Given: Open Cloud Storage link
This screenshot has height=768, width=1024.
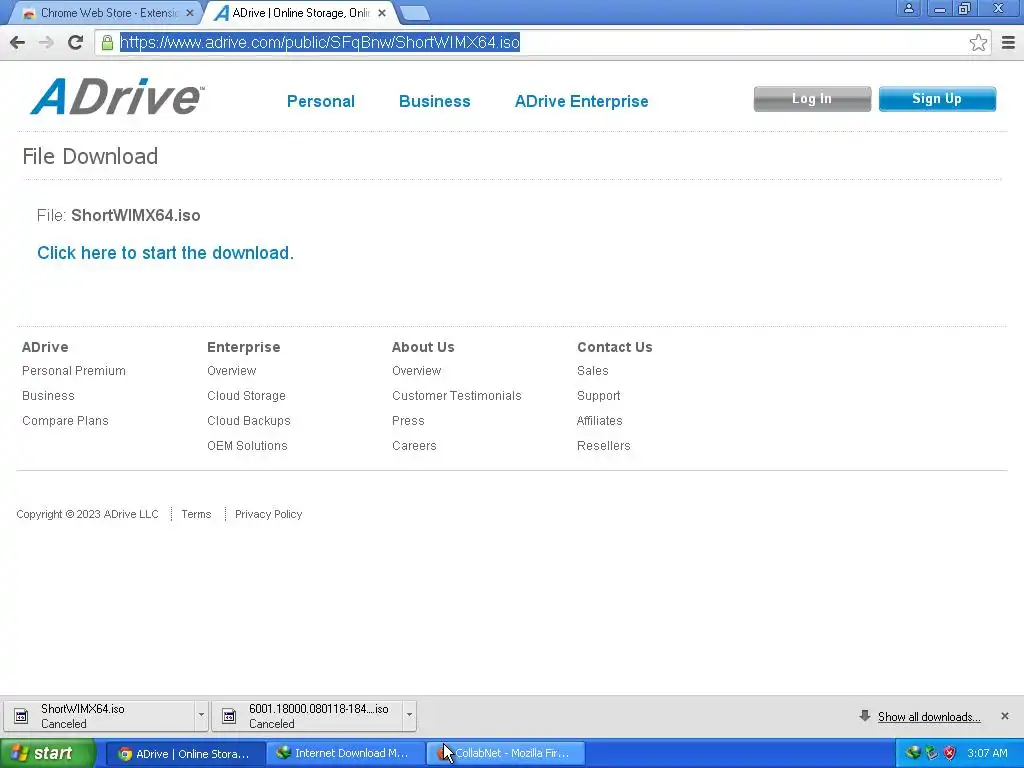Looking at the screenshot, I should tap(246, 396).
